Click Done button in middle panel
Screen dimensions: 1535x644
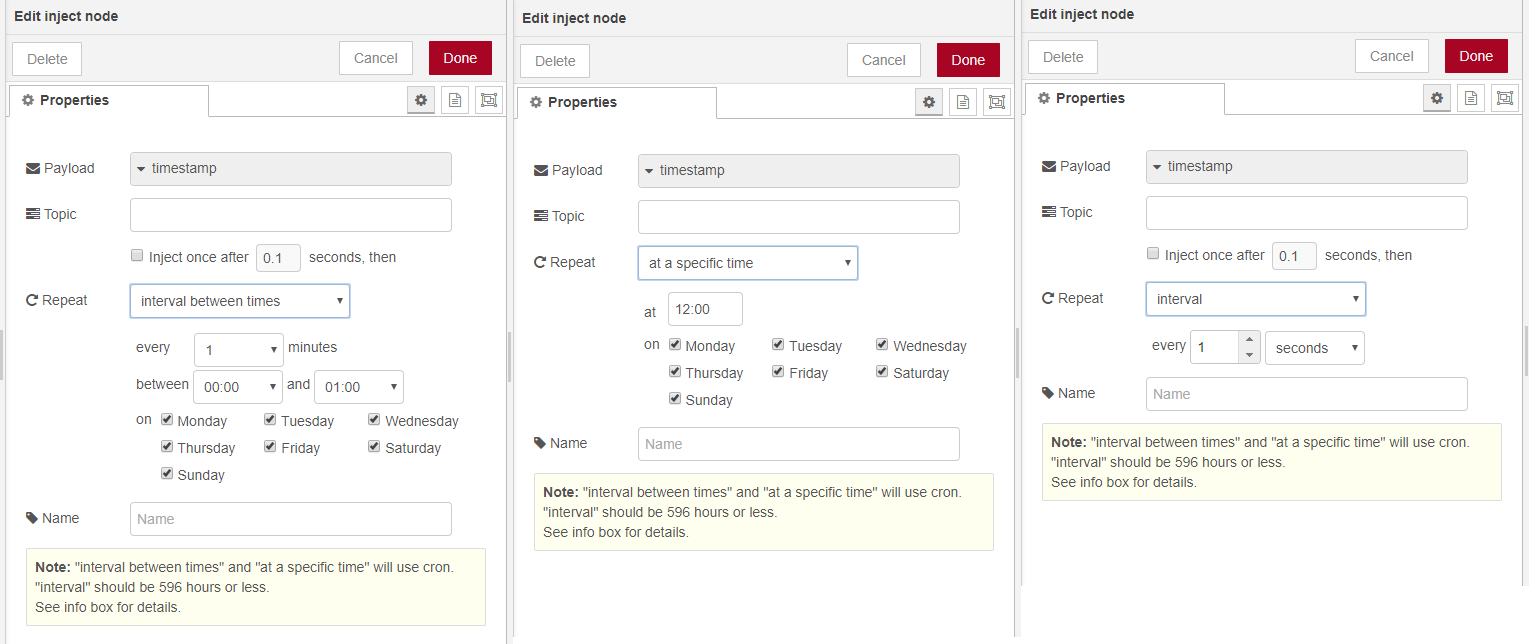pos(968,60)
